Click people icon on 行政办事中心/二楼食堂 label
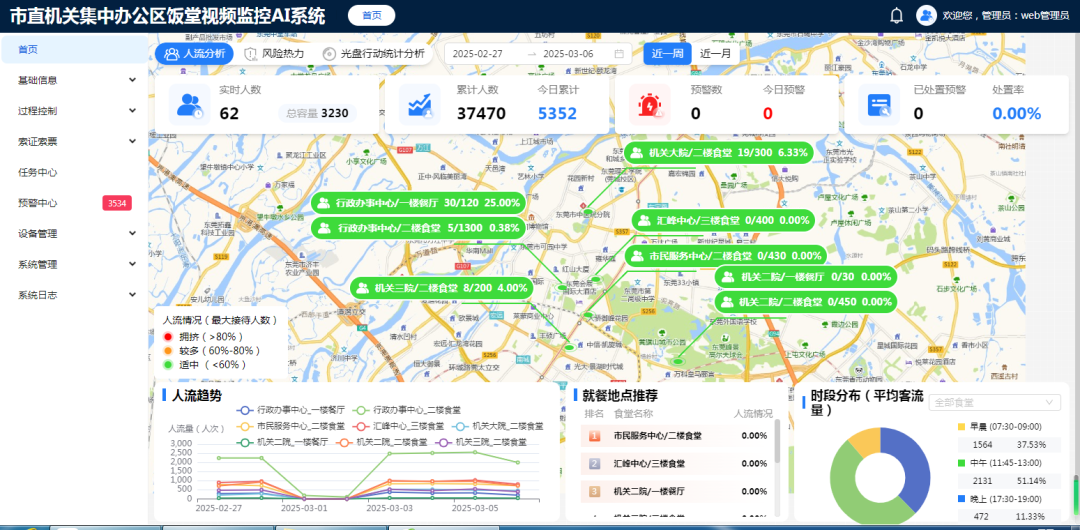 [x=324, y=228]
